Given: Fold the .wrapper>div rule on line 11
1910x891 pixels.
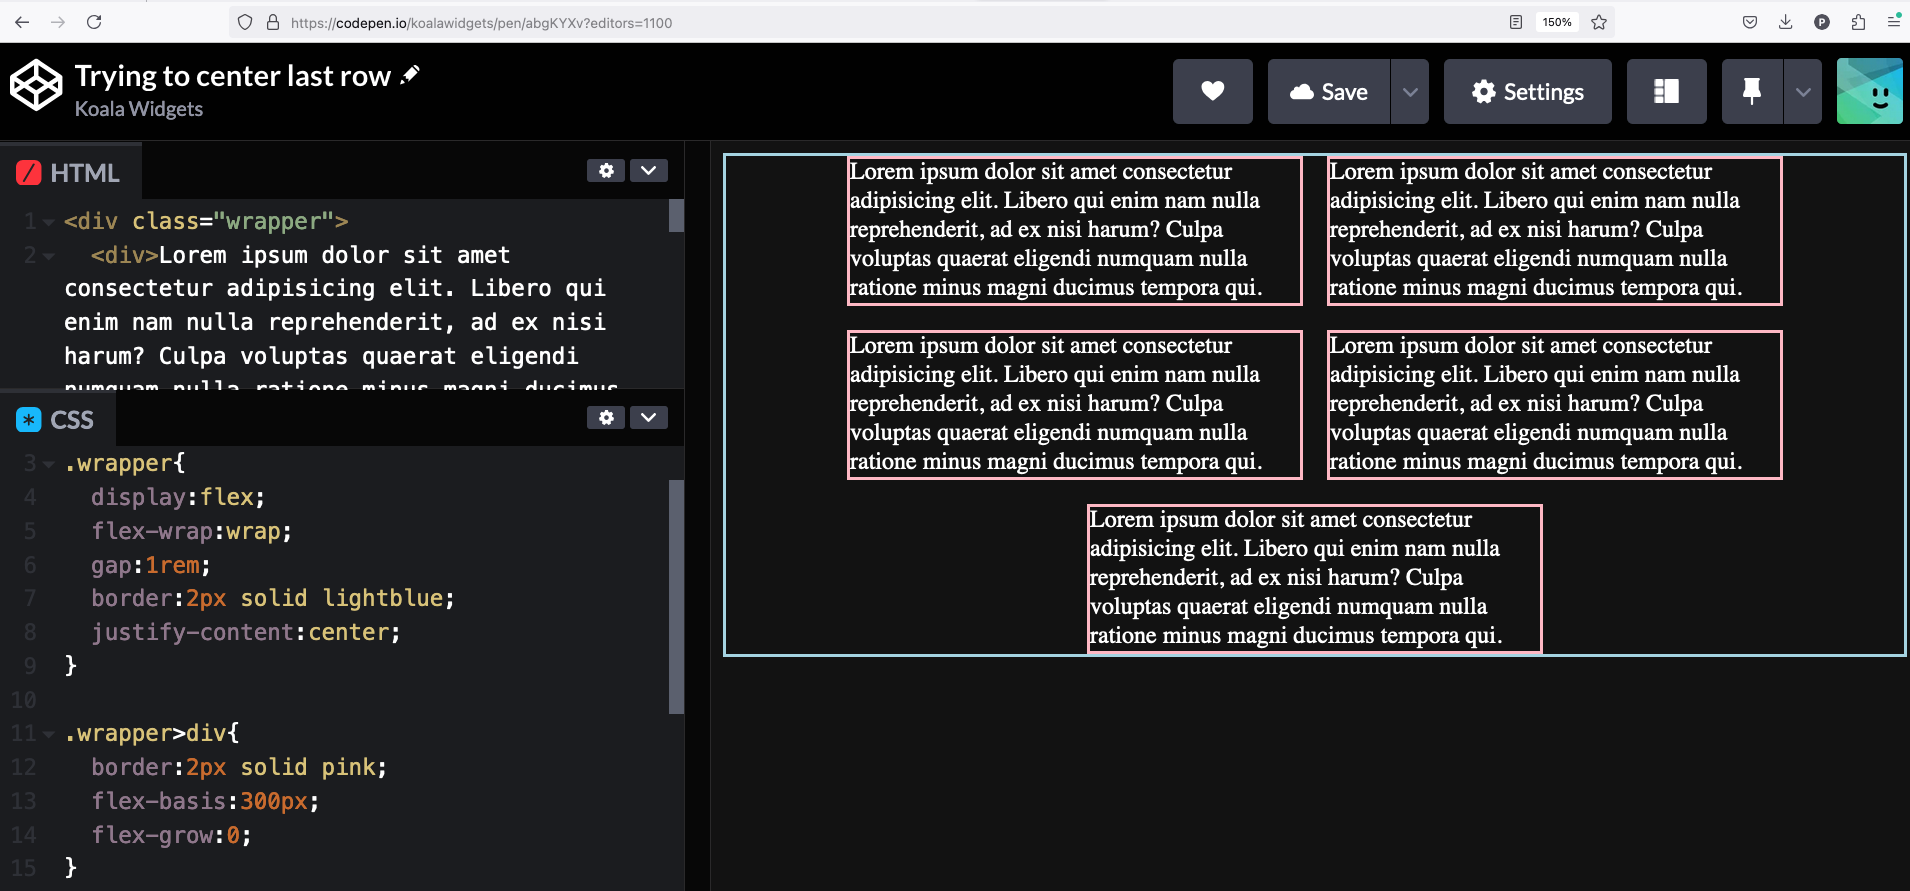Looking at the screenshot, I should (x=48, y=734).
